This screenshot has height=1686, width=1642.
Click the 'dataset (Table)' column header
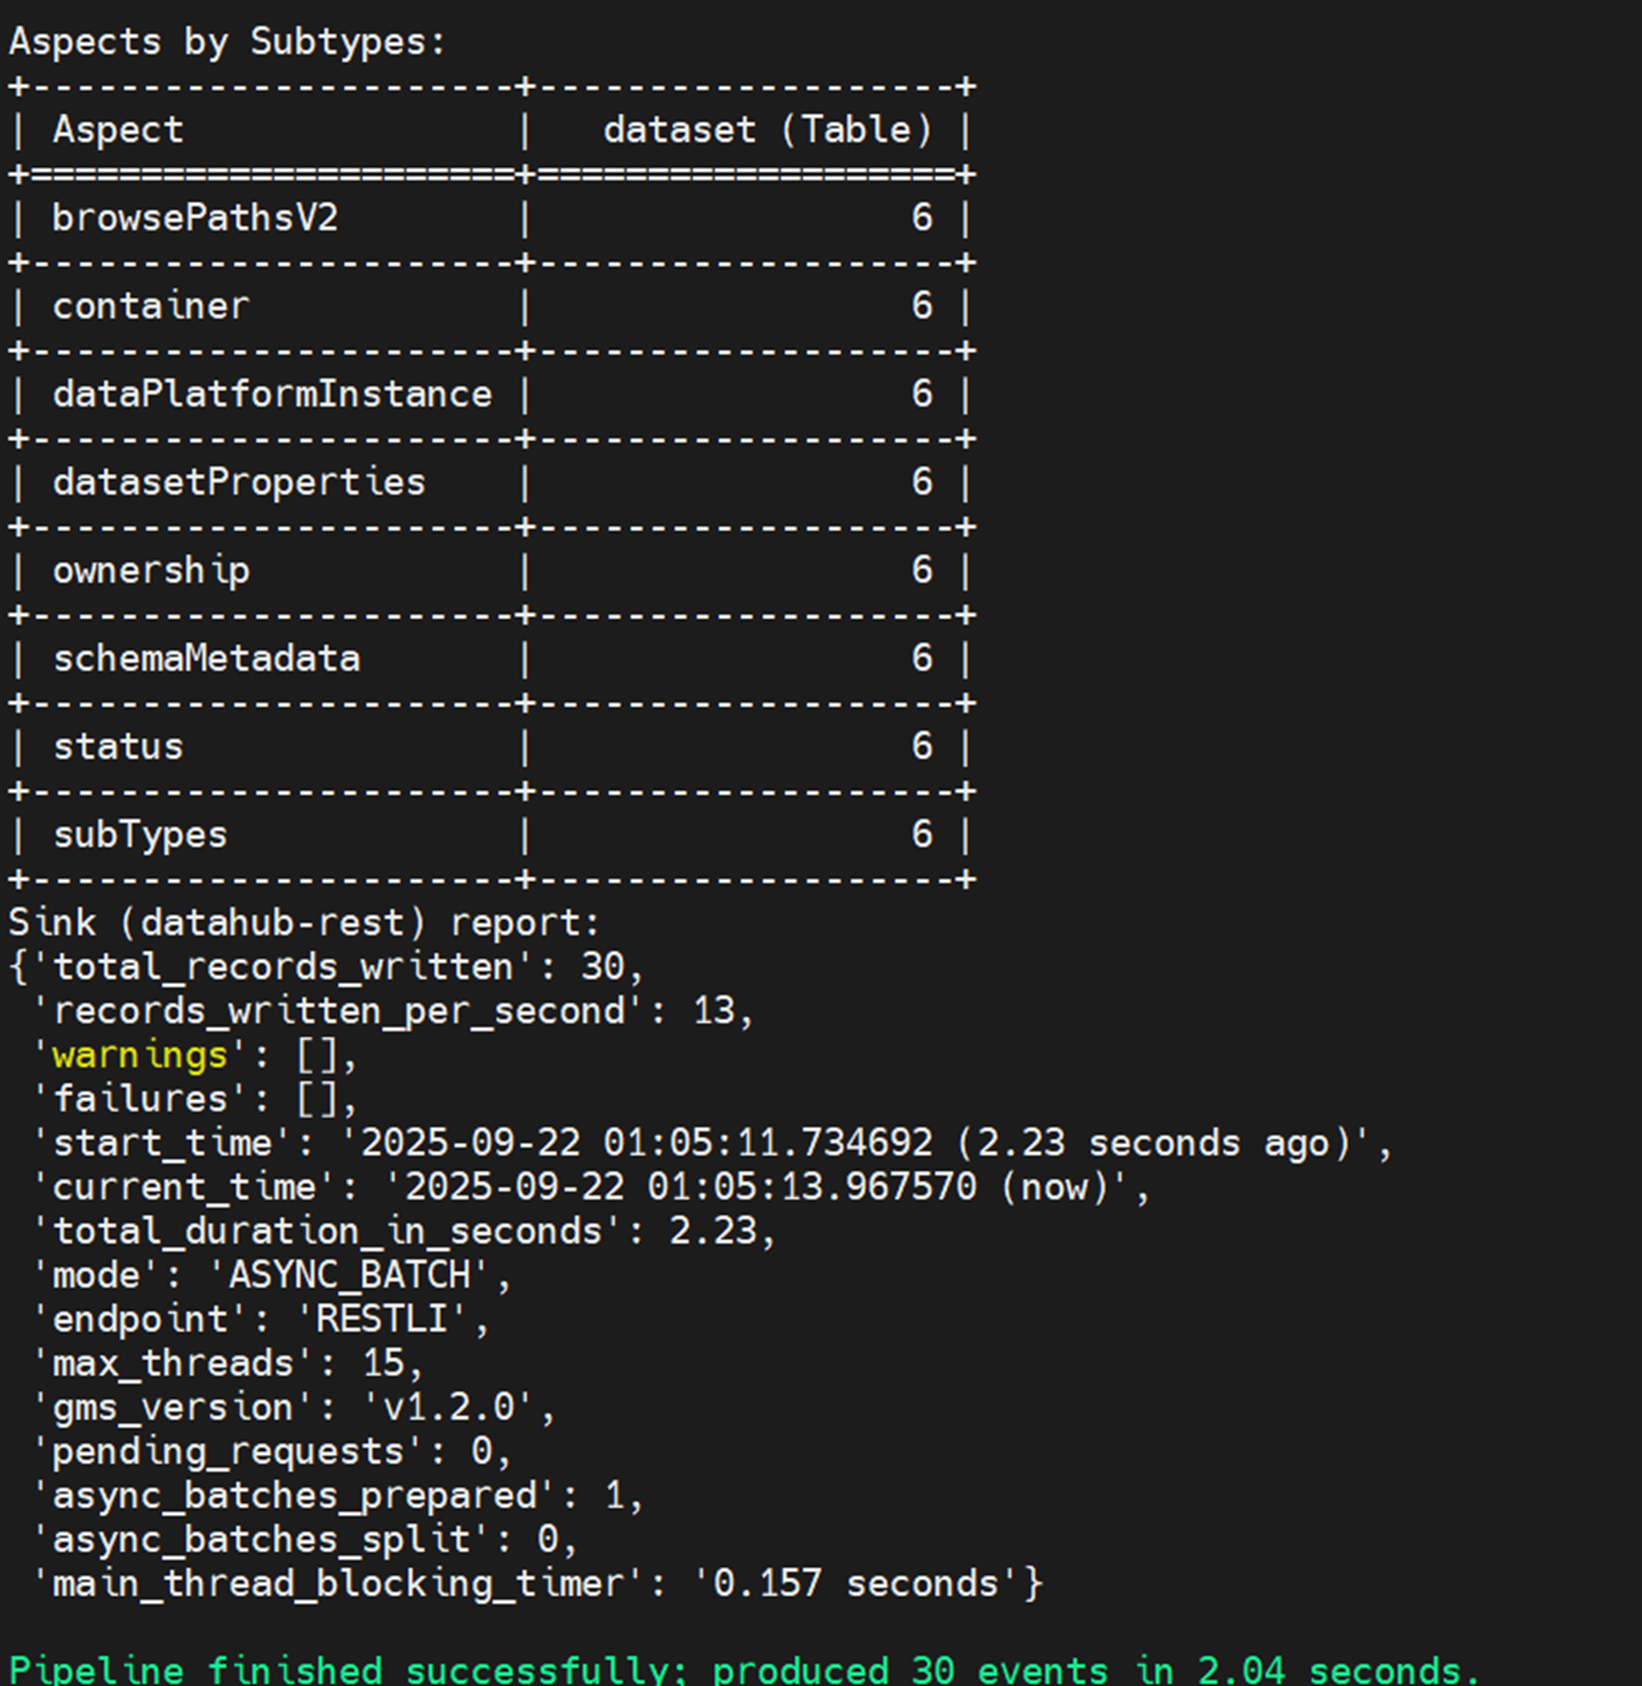click(767, 130)
